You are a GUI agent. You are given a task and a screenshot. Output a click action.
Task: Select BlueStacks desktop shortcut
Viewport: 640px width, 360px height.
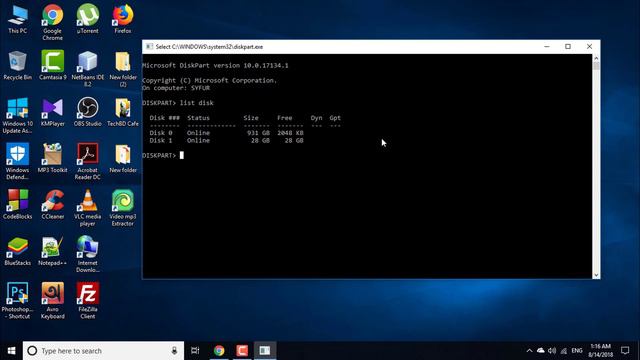coord(18,251)
